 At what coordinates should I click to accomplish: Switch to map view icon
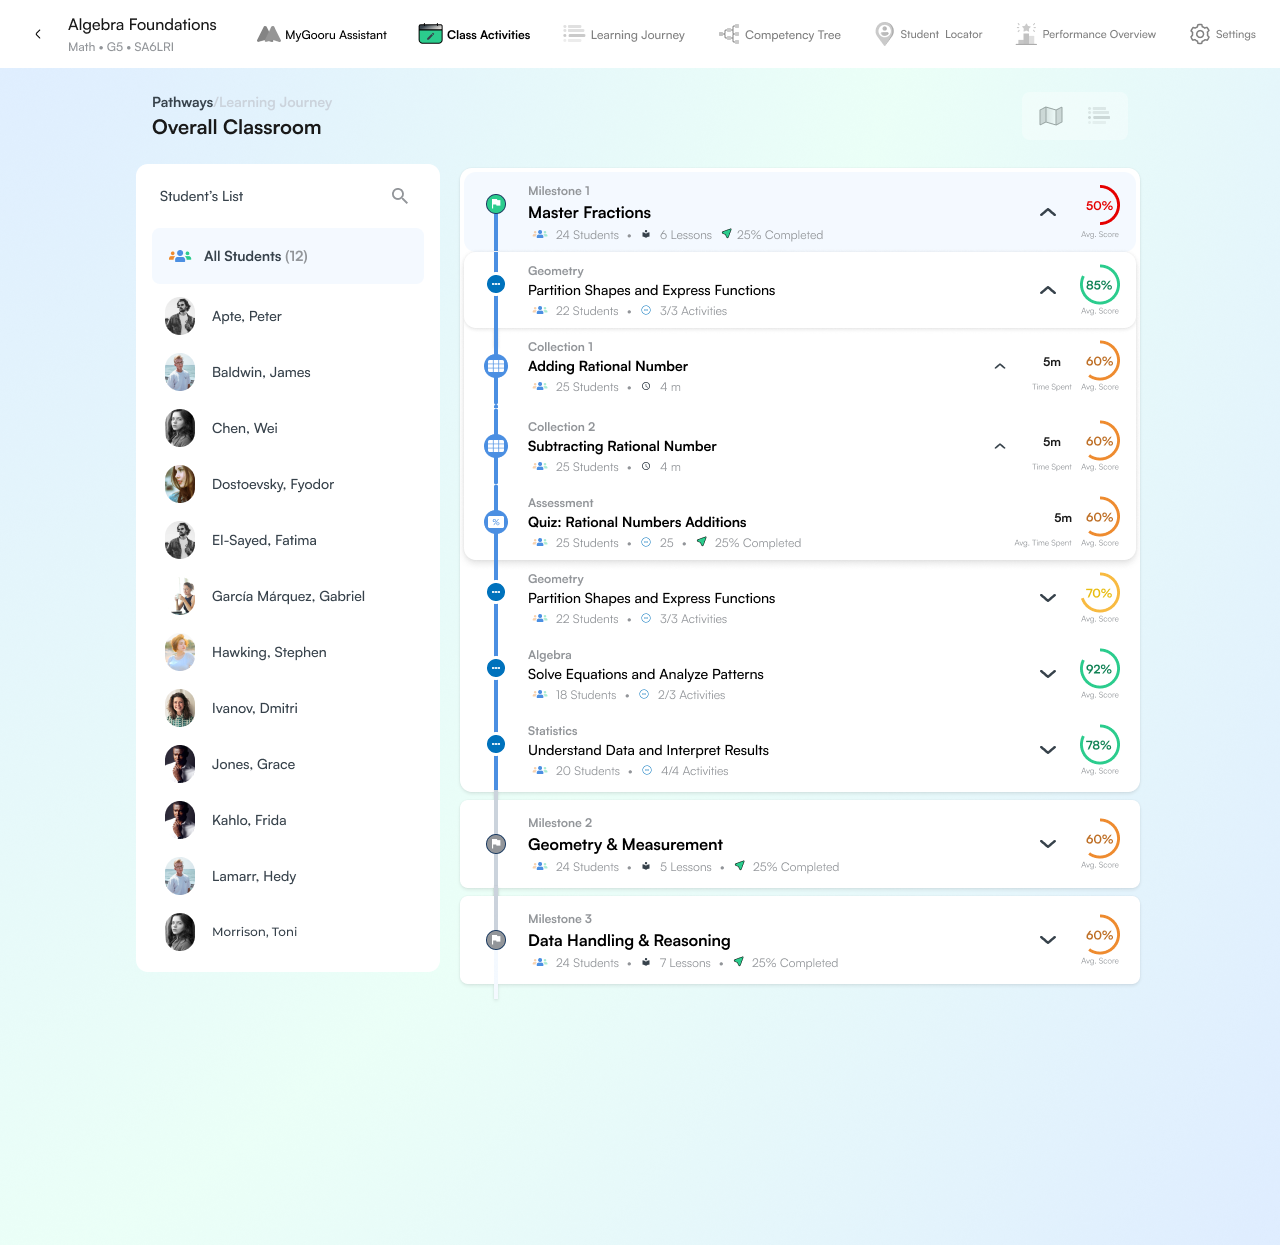[1051, 116]
